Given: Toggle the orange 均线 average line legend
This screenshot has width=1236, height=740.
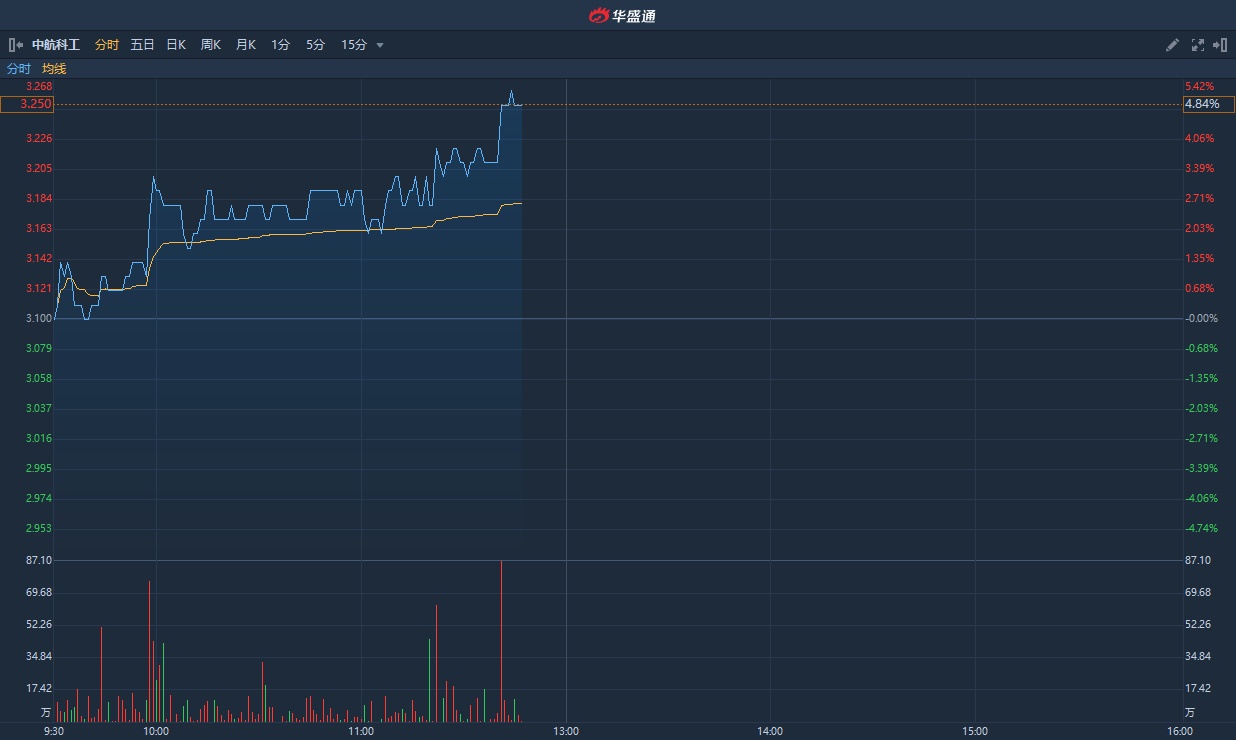Looking at the screenshot, I should [54, 69].
